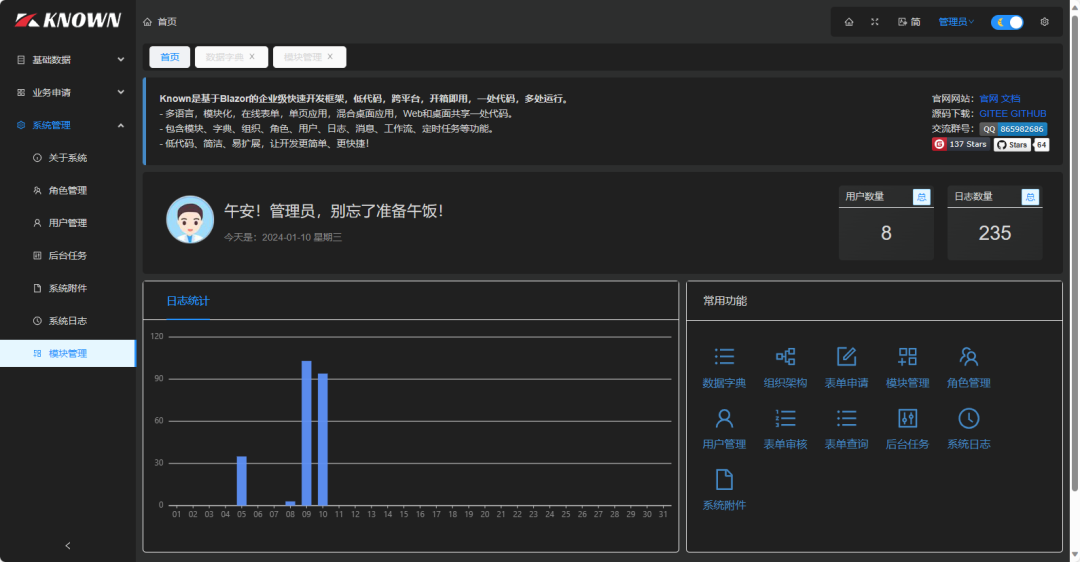
Task: Collapse the 系统管理 sidebar menu
Action: [x=68, y=125]
